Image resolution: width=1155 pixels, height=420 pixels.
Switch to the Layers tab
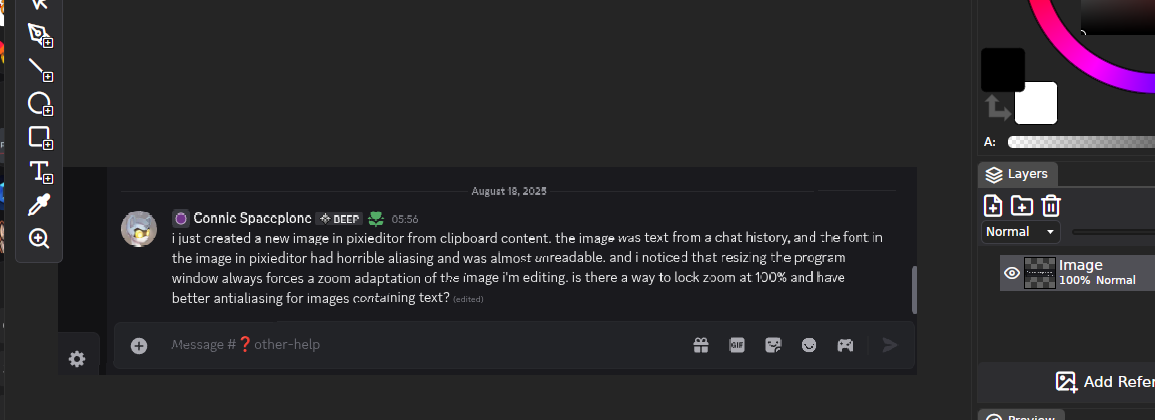coord(1017,174)
